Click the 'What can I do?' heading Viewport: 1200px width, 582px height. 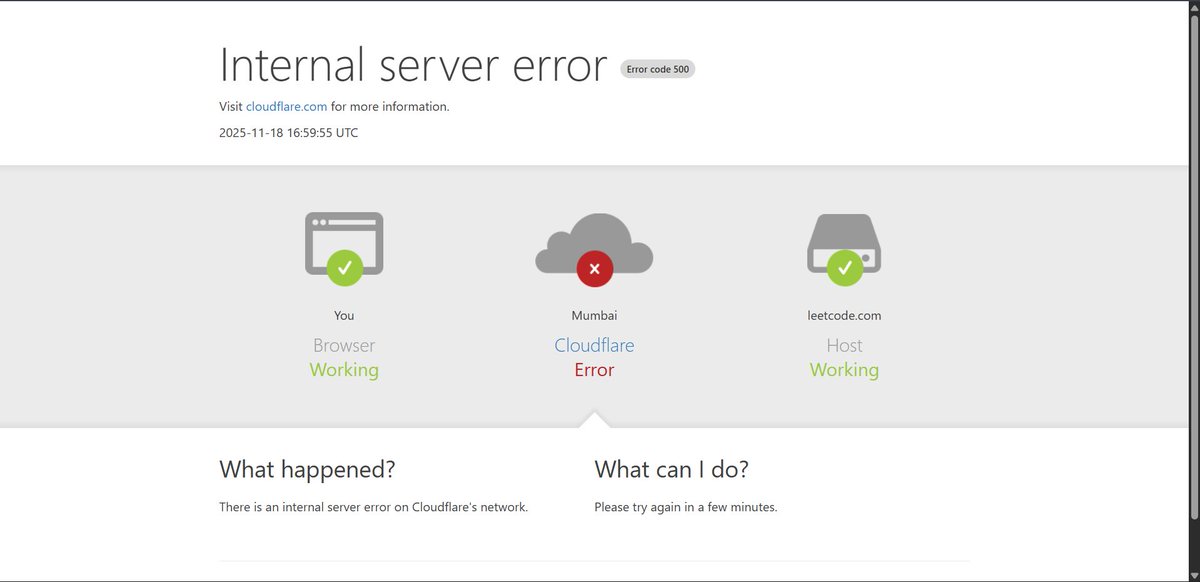[x=671, y=469]
